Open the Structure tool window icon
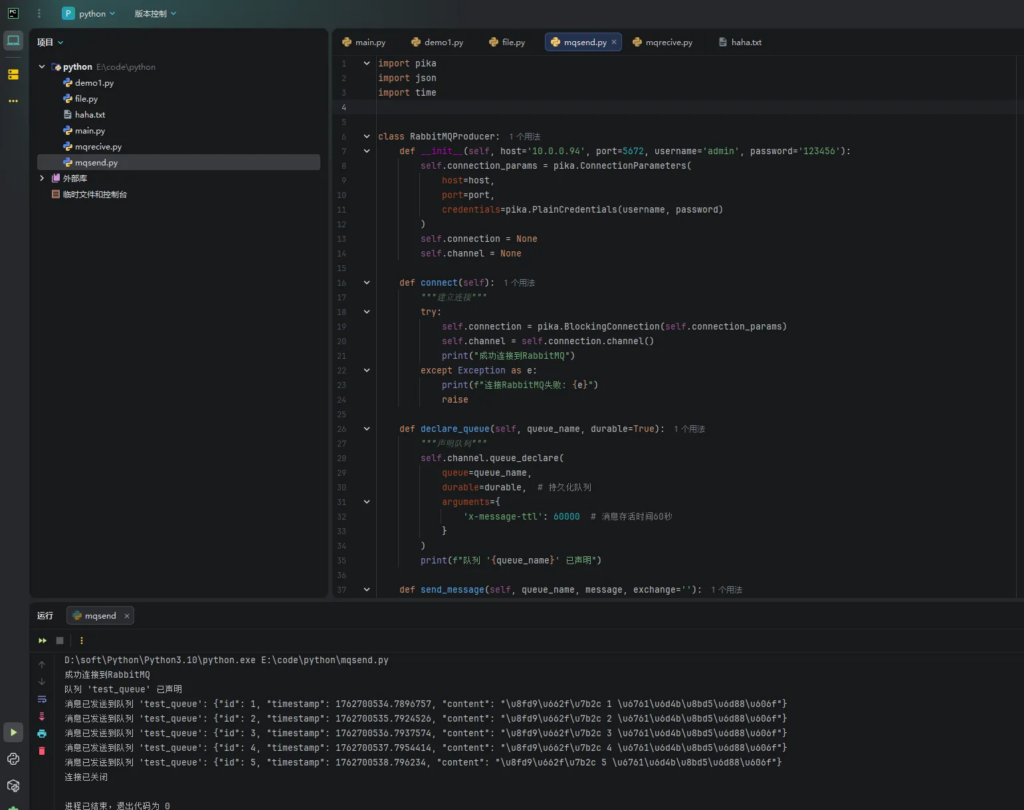This screenshot has height=810, width=1024. click(13, 74)
